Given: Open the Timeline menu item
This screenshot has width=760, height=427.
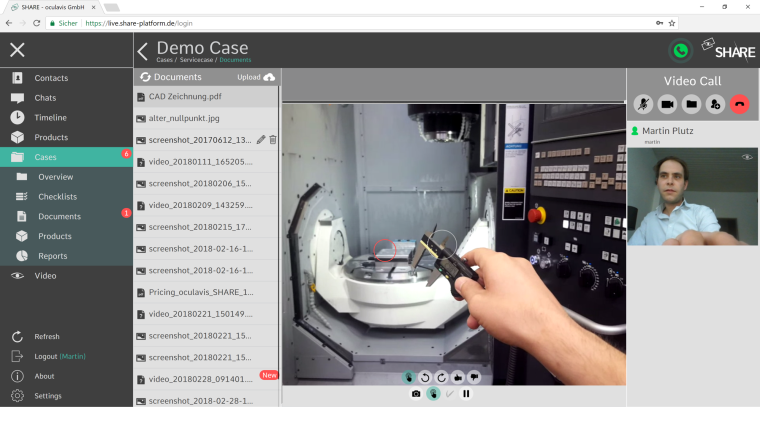Looking at the screenshot, I should point(50,118).
